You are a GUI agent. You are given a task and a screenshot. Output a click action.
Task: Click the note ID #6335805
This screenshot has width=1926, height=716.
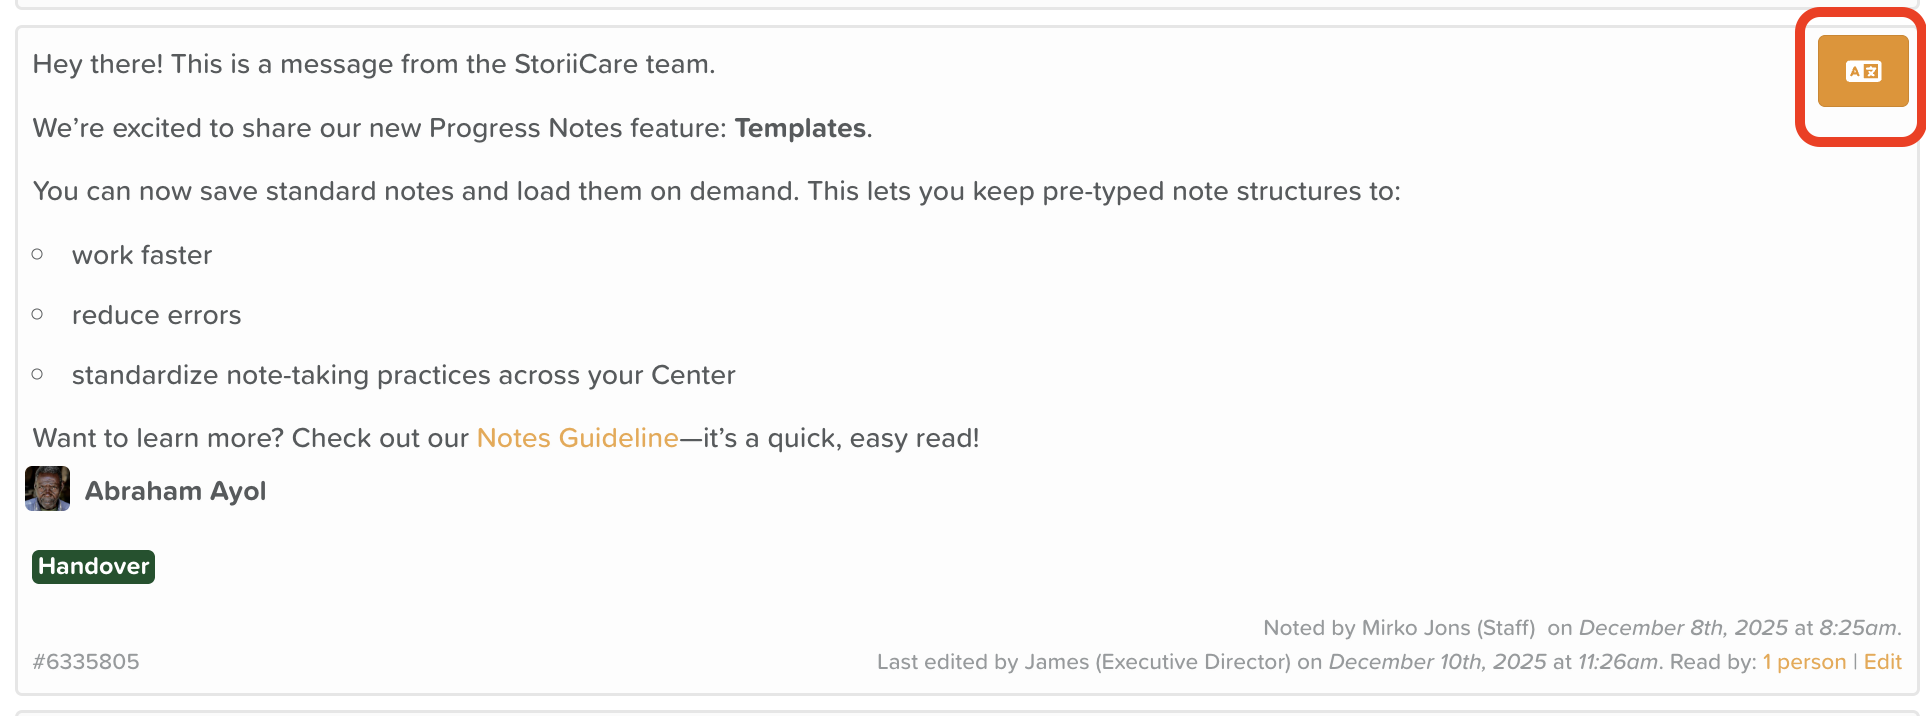tap(86, 662)
